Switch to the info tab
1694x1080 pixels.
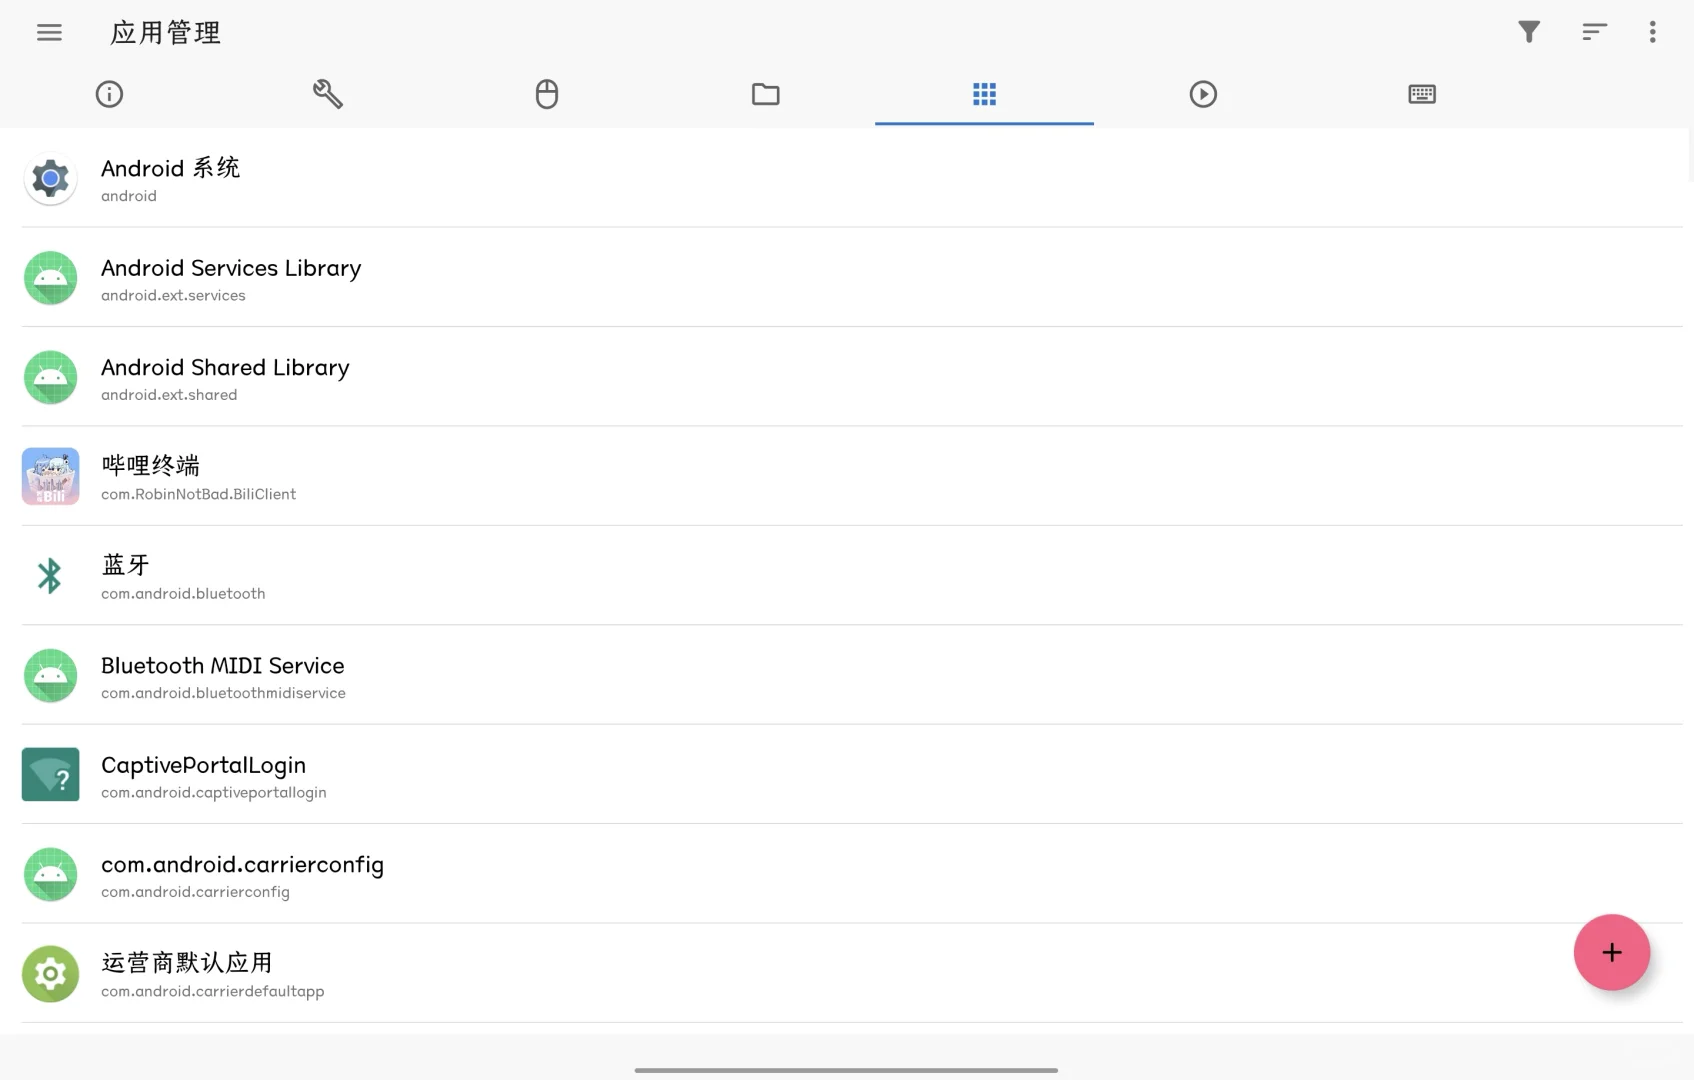pos(109,94)
